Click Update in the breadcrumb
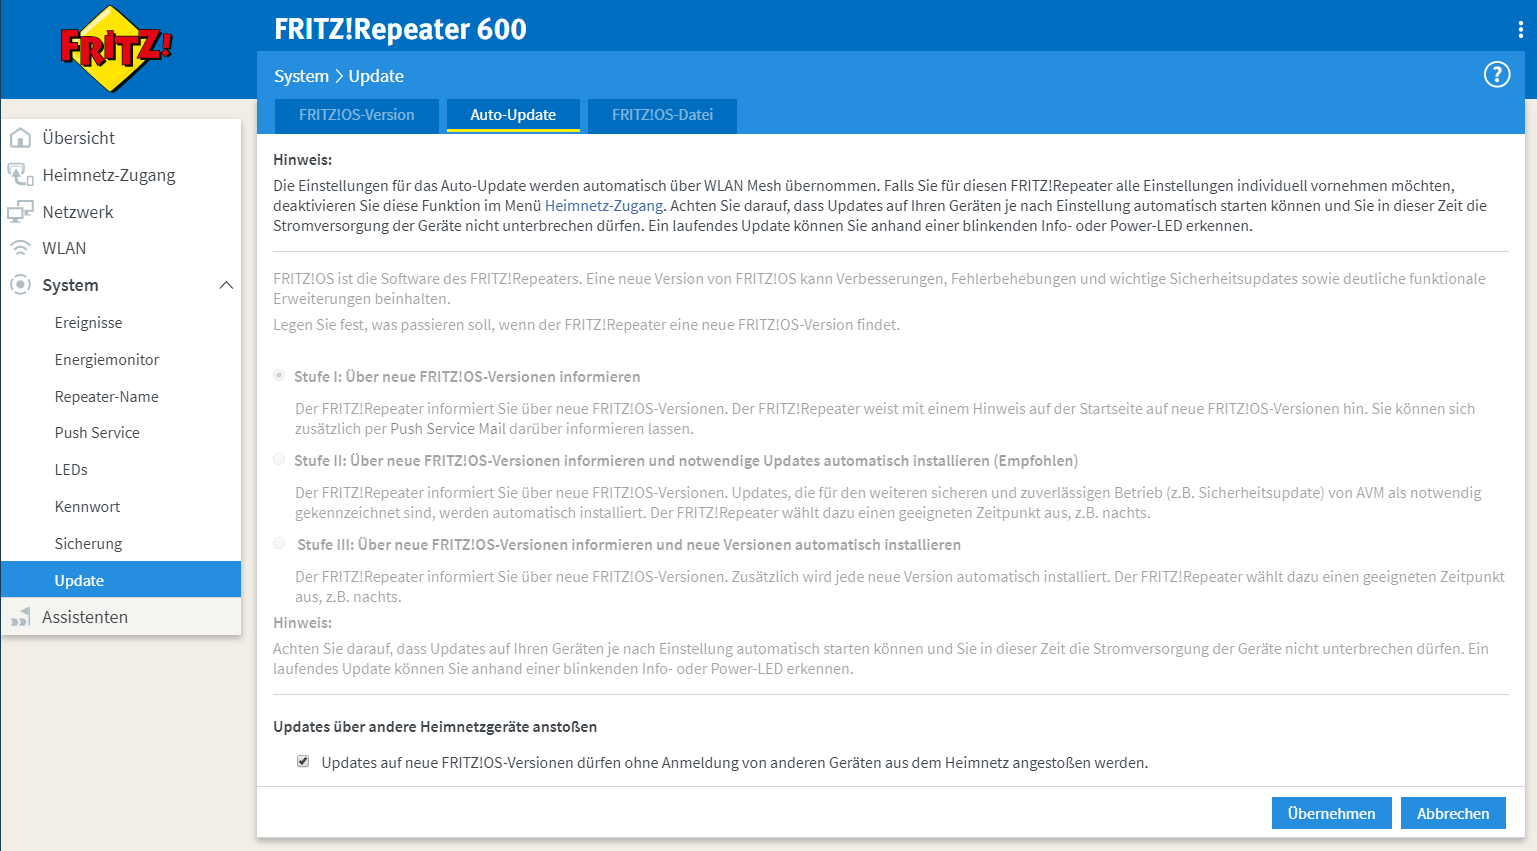 [376, 76]
